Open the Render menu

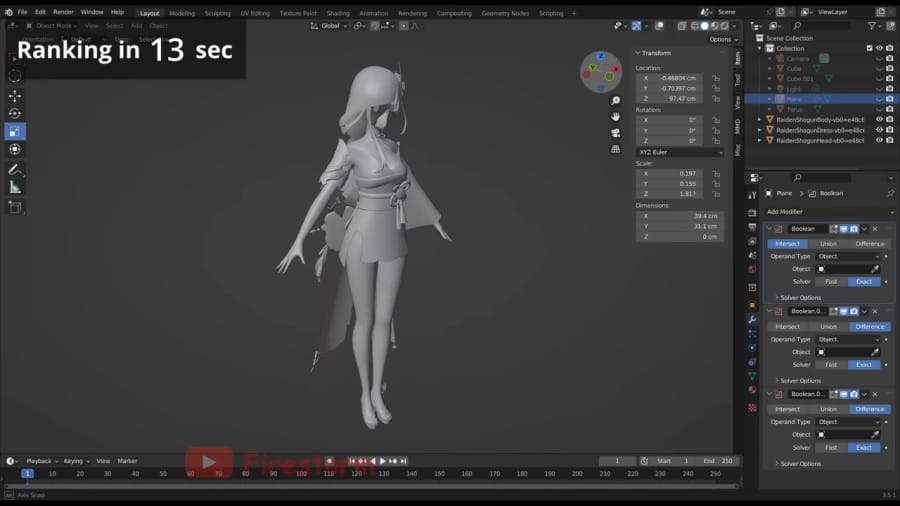click(63, 12)
